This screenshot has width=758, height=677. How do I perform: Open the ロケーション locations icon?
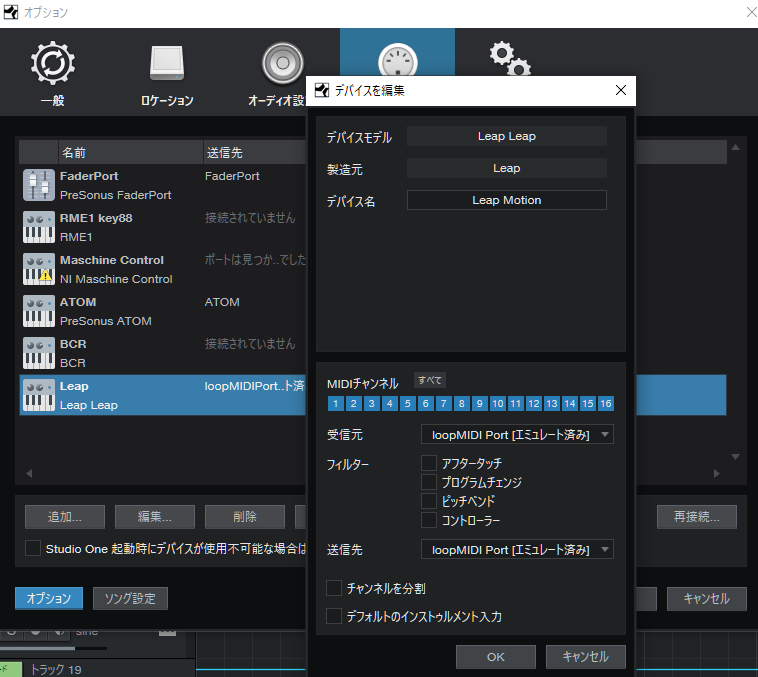pos(167,63)
